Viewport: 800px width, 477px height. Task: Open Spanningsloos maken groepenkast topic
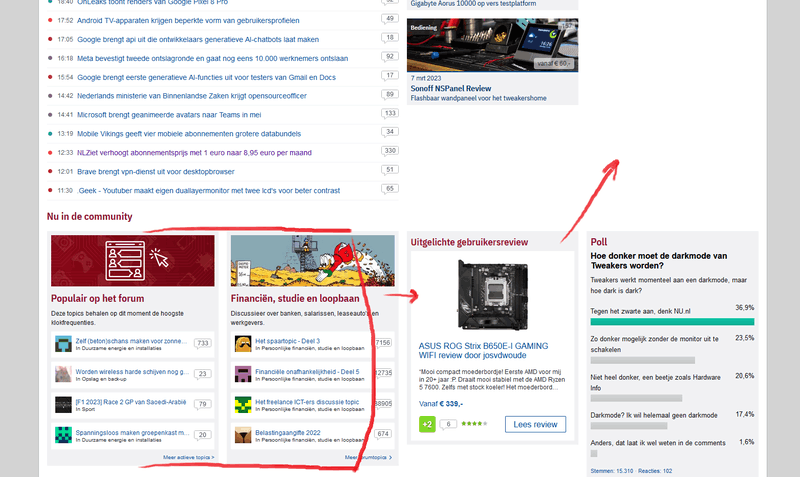(133, 433)
